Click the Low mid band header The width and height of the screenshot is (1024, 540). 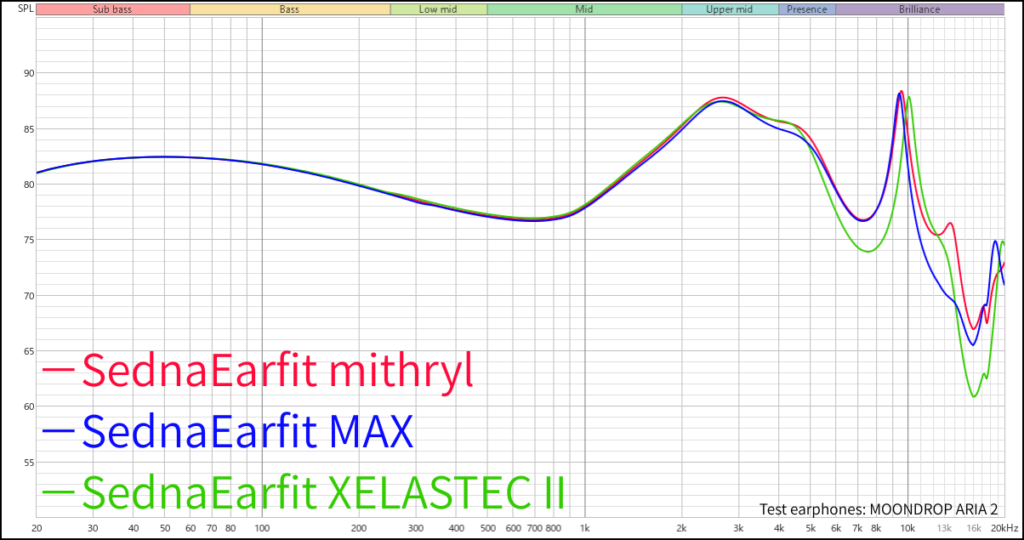coord(438,9)
